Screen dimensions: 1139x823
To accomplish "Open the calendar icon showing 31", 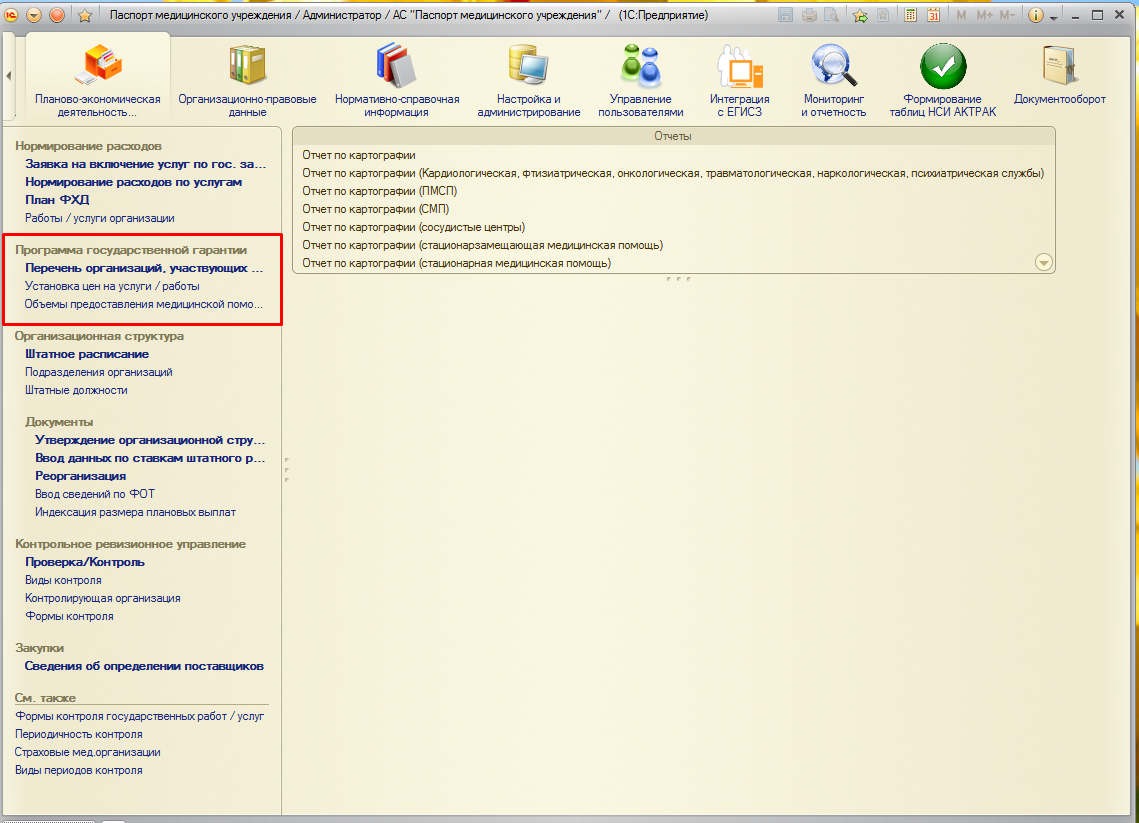I will [x=933, y=15].
